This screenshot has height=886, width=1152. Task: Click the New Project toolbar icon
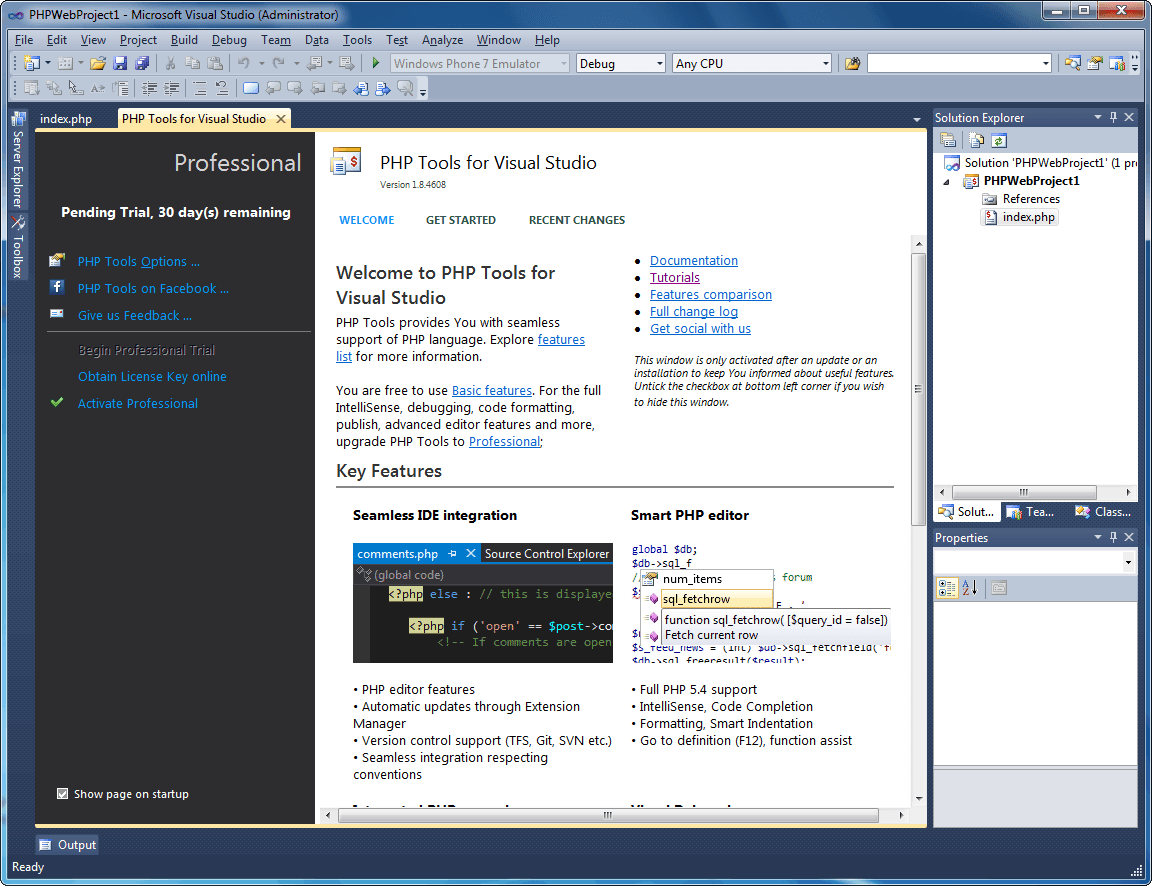[31, 64]
